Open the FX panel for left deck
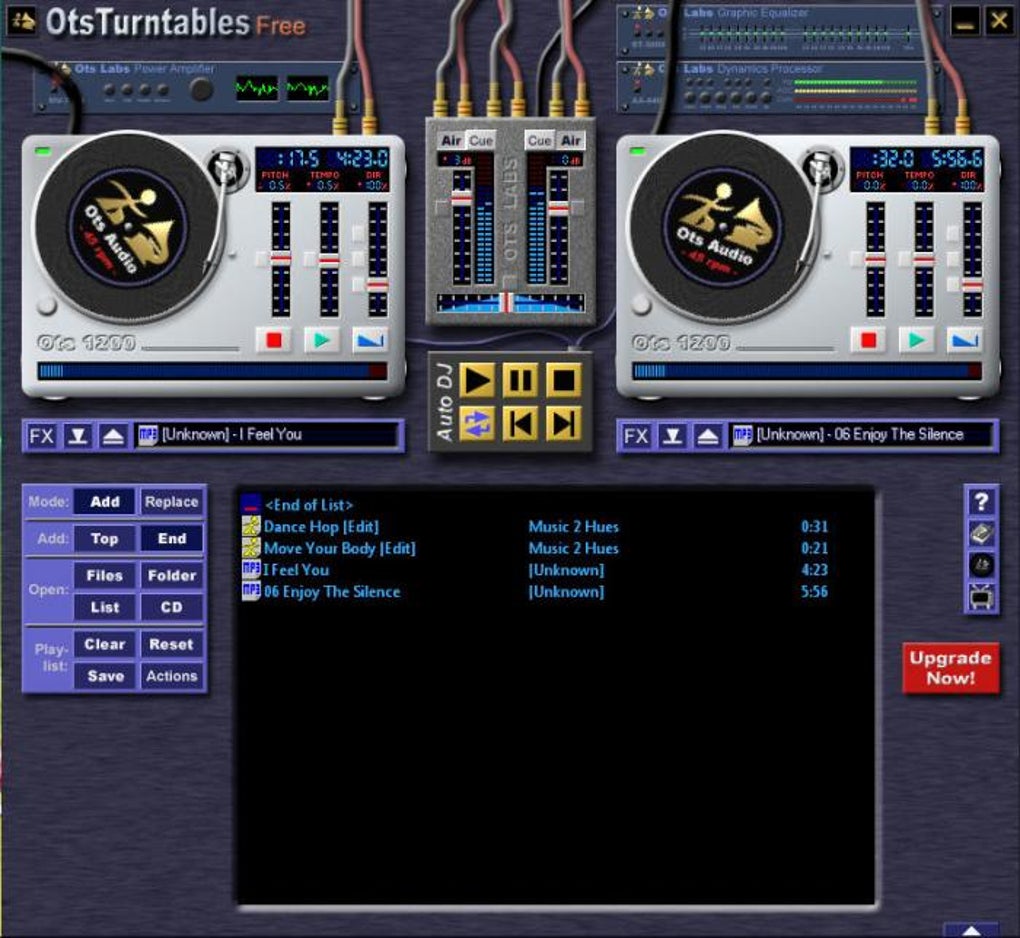1020x938 pixels. [x=42, y=435]
